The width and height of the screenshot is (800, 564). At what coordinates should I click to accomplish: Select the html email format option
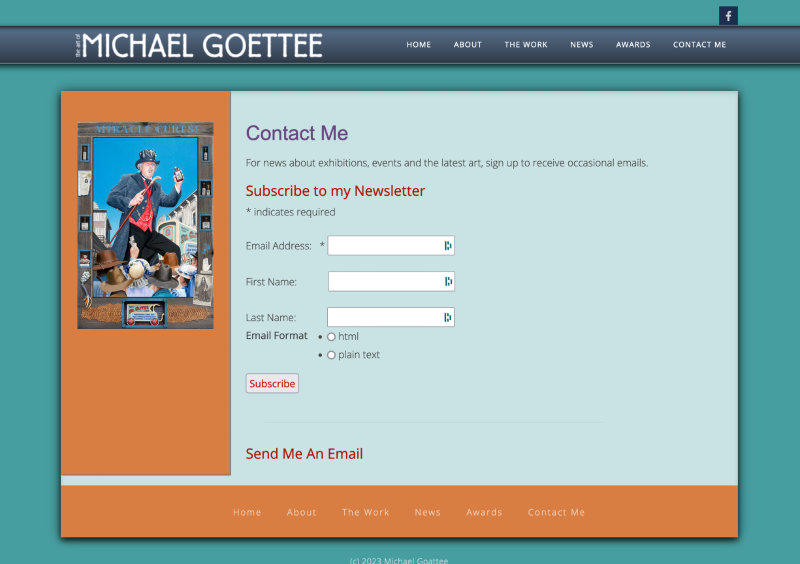[331, 337]
